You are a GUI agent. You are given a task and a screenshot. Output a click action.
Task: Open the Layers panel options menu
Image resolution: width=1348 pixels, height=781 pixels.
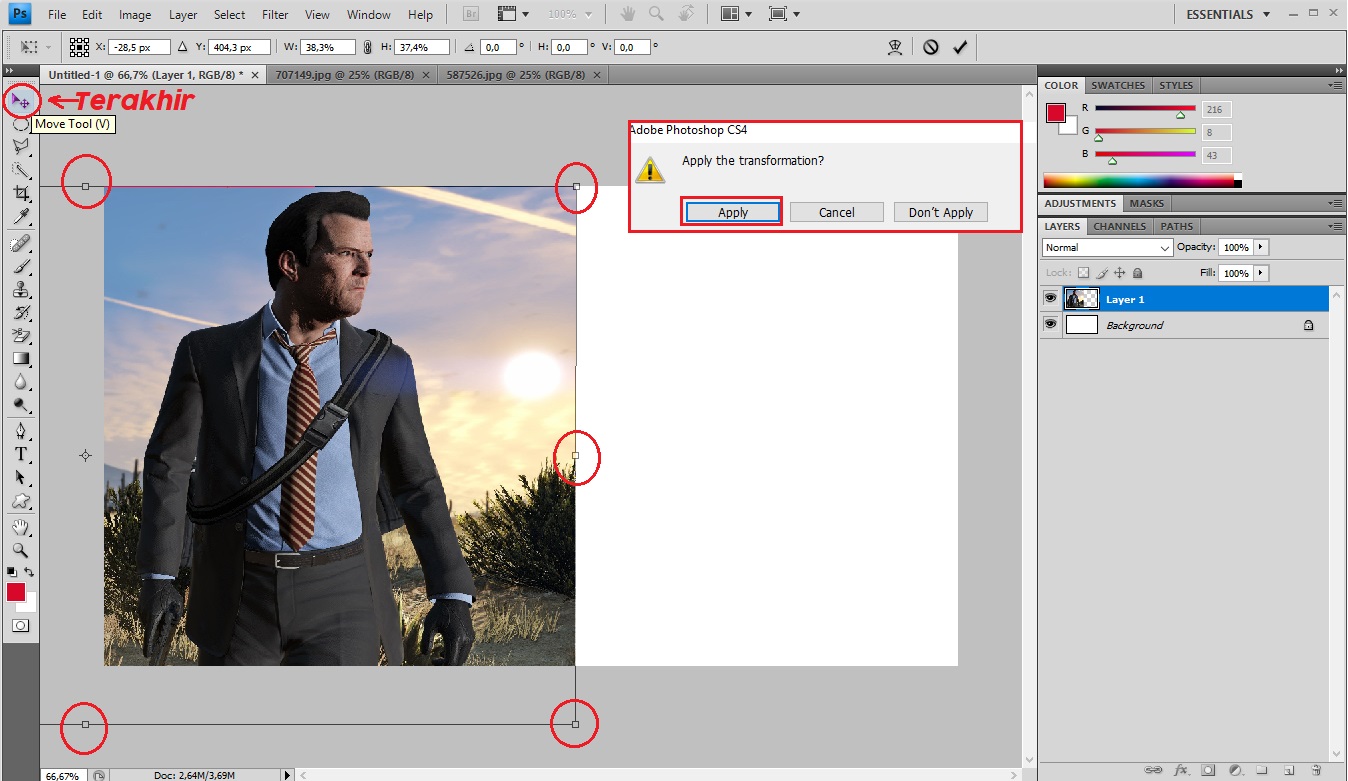1336,227
